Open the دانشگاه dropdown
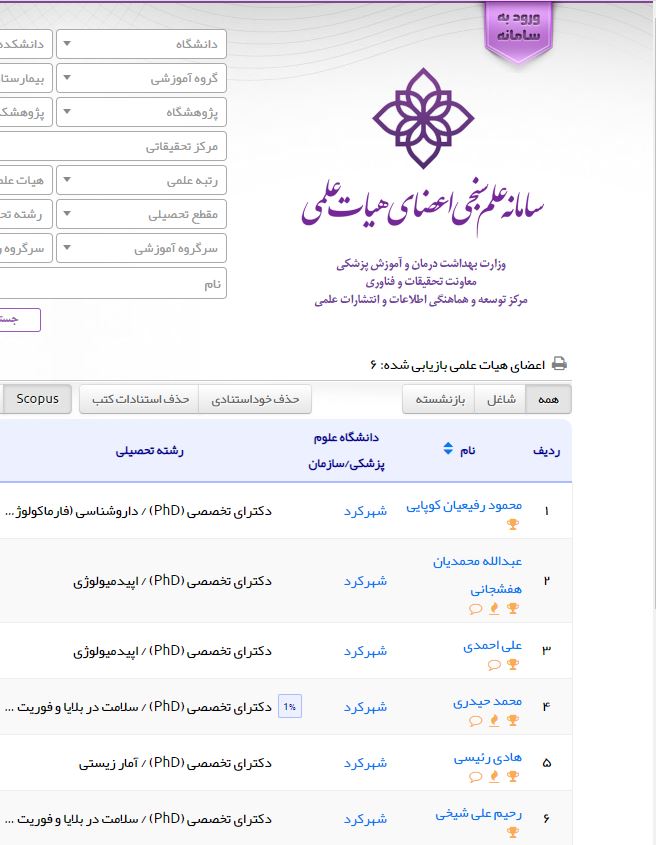Screen dimensions: 656x845 [142, 44]
